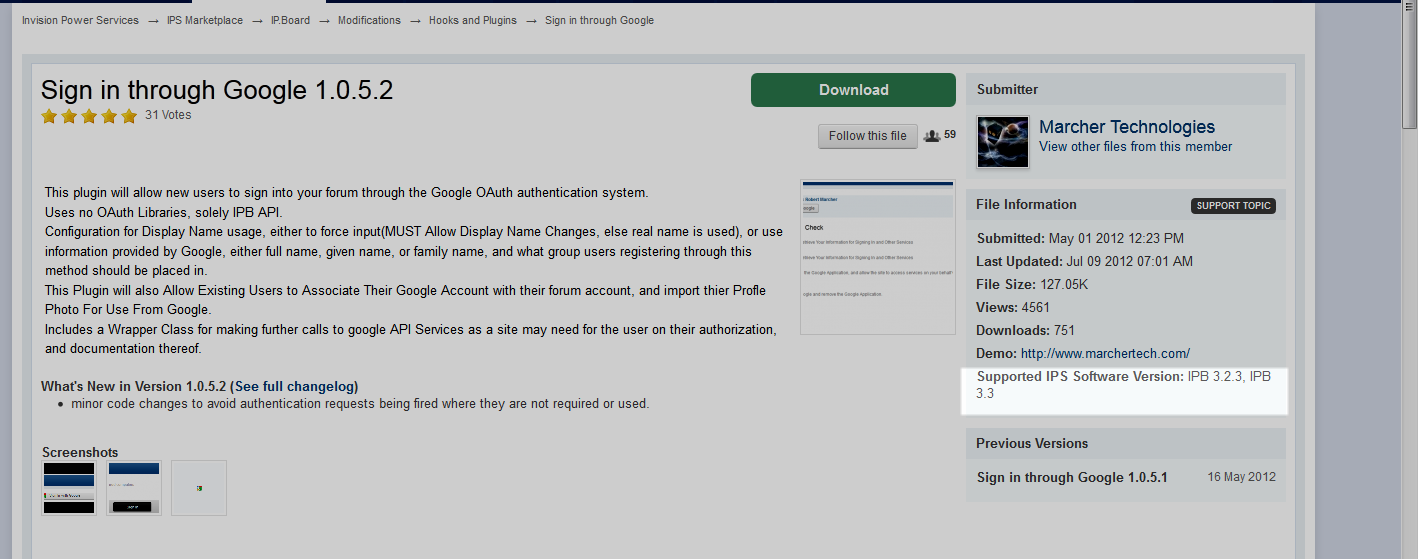This screenshot has height=559, width=1418.
Task: Click the fifth rating star
Action: point(129,116)
